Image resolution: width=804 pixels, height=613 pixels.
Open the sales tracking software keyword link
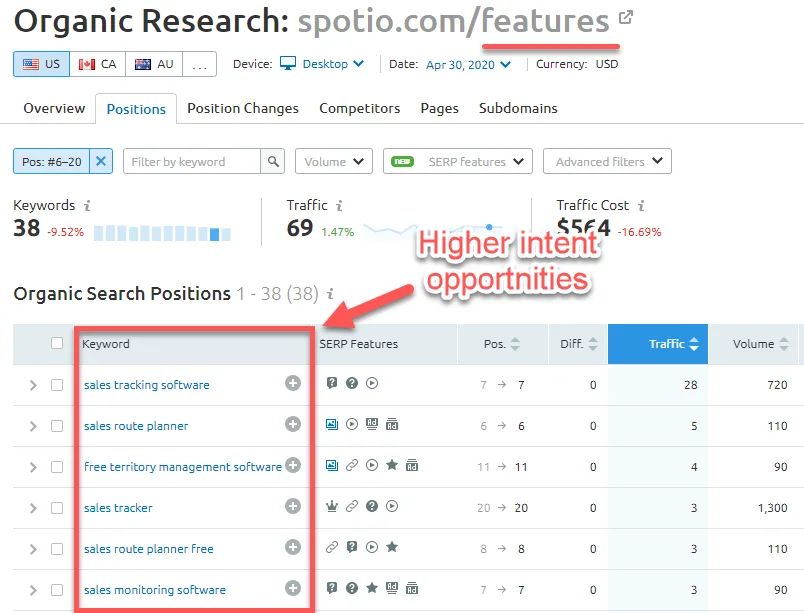[147, 385]
